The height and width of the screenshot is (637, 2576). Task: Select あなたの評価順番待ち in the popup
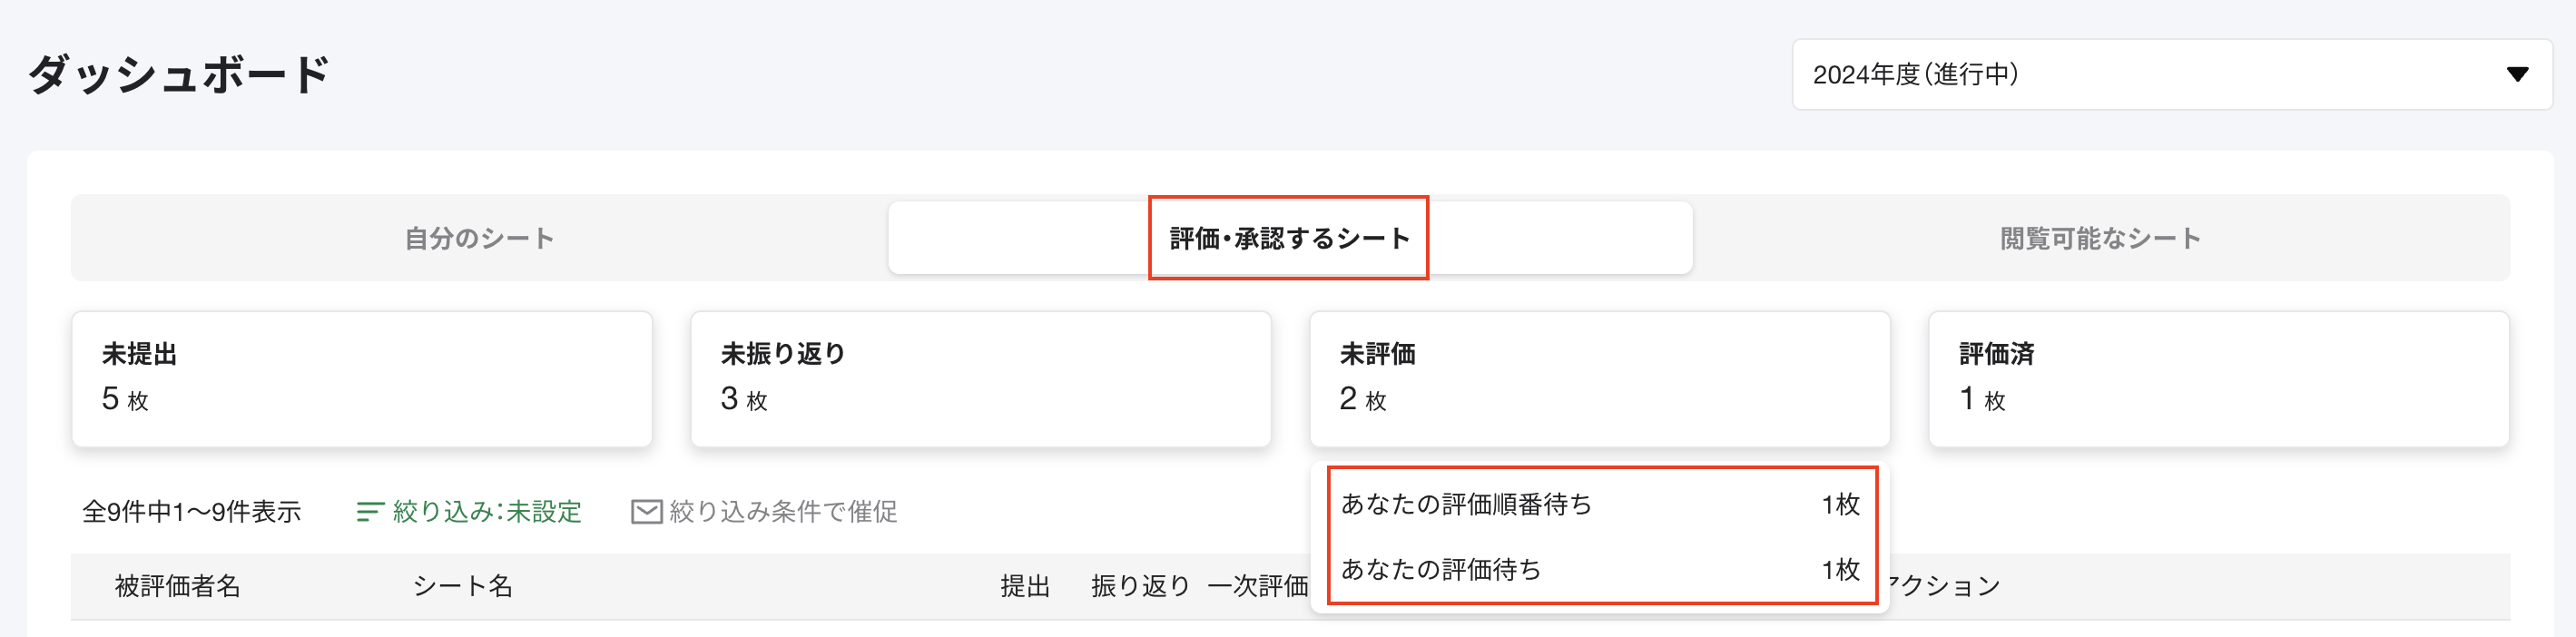[1600, 506]
